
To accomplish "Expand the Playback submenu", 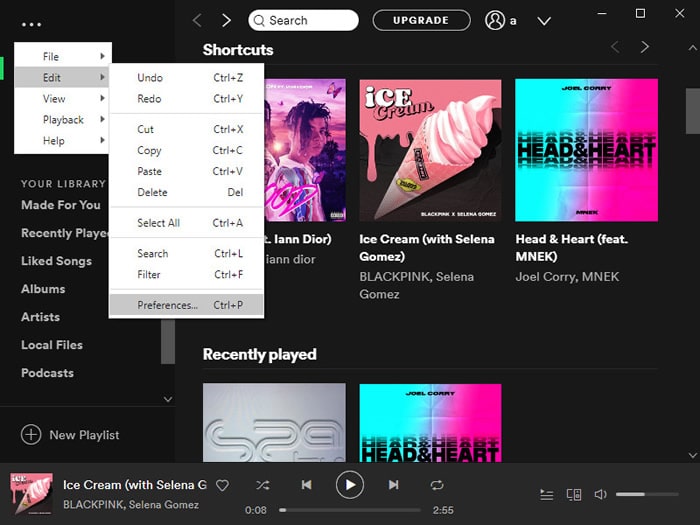I will [62, 120].
